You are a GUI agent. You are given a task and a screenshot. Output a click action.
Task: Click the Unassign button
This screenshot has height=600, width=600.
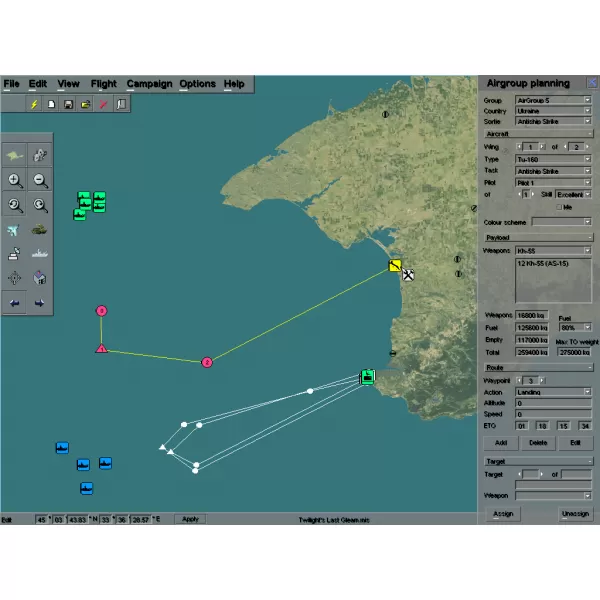[575, 513]
